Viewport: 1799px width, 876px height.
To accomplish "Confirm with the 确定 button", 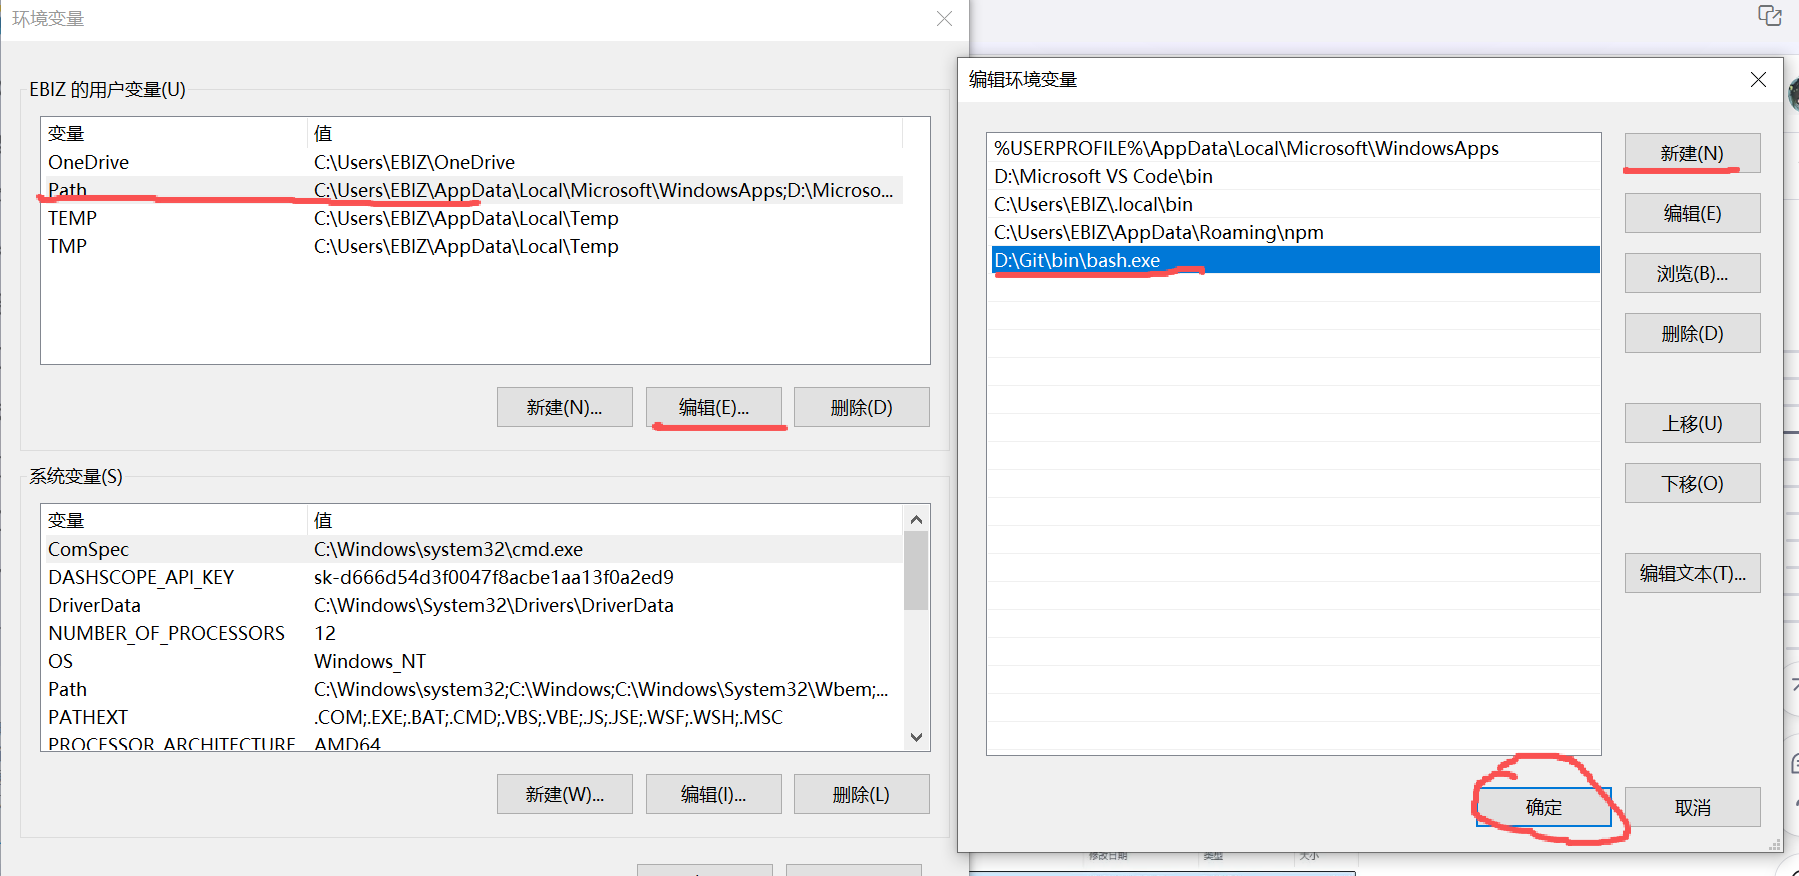I will (x=1544, y=807).
